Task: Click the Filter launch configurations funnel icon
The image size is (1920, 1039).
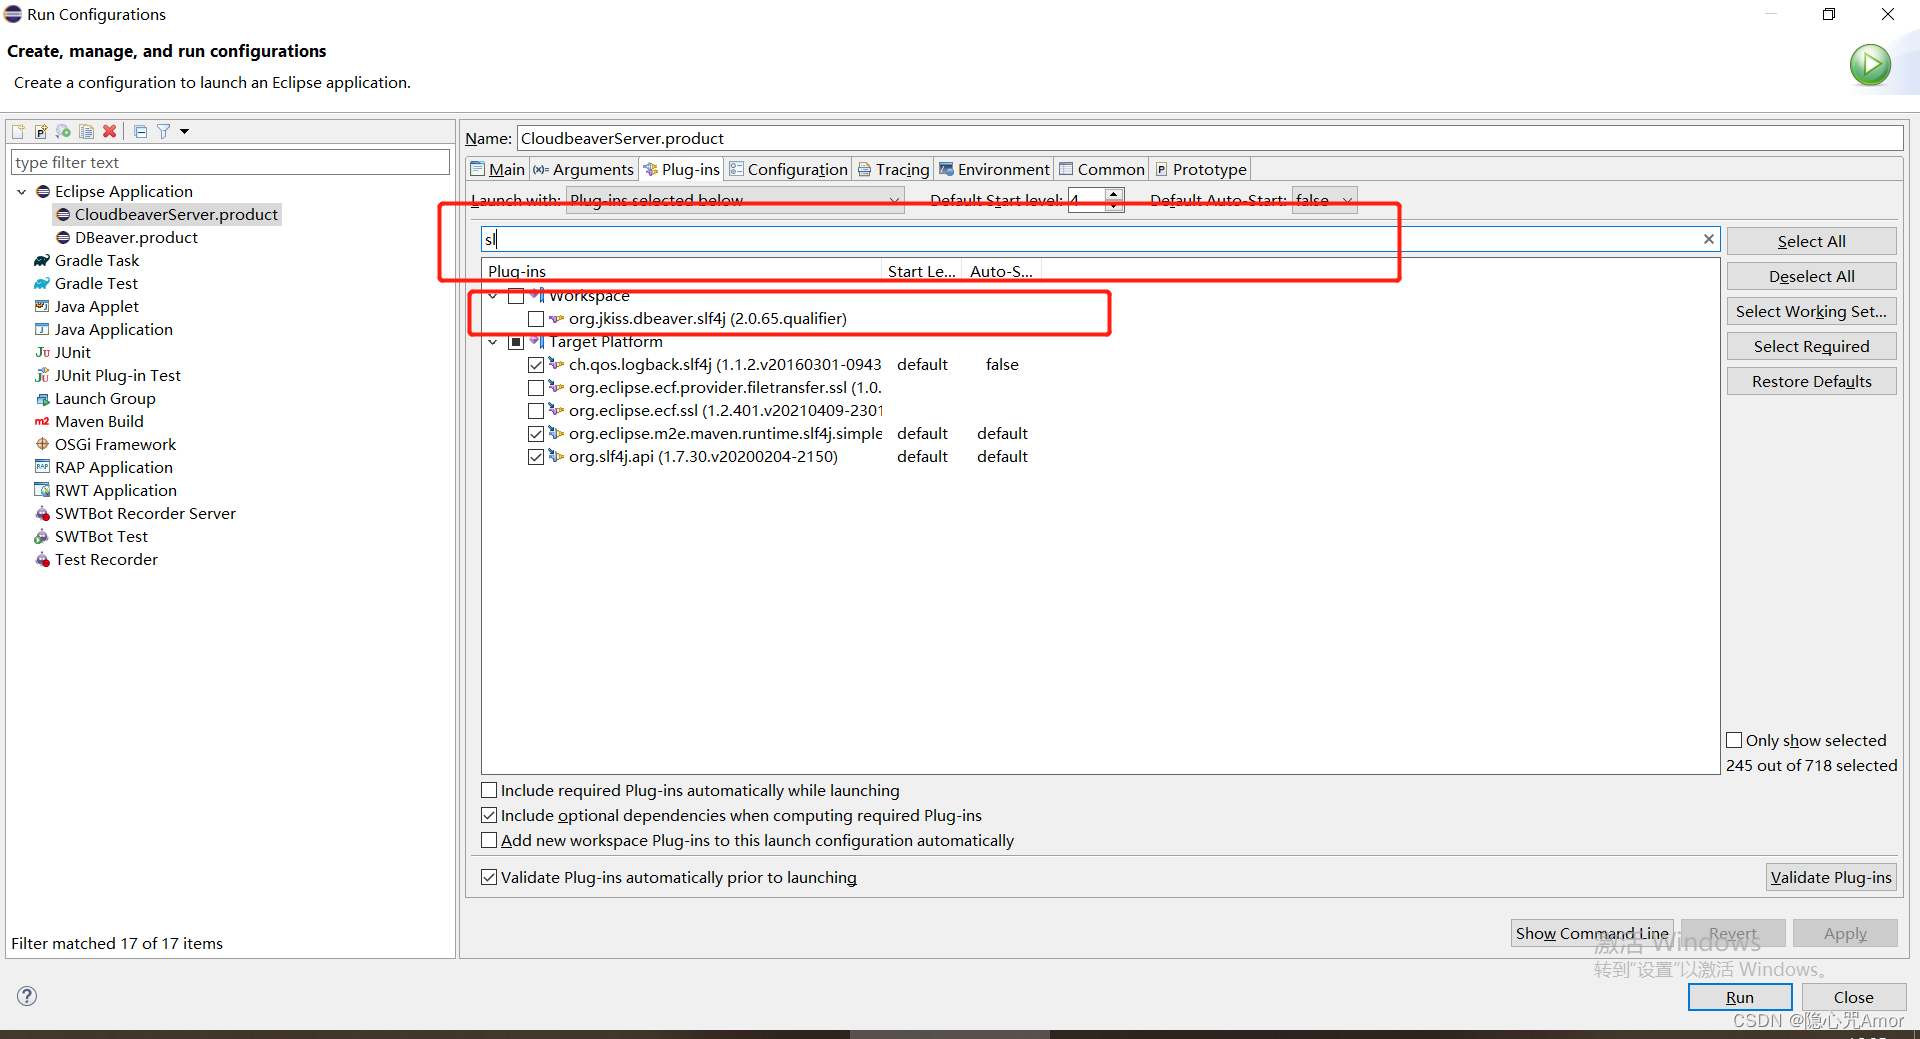Action: coord(164,131)
